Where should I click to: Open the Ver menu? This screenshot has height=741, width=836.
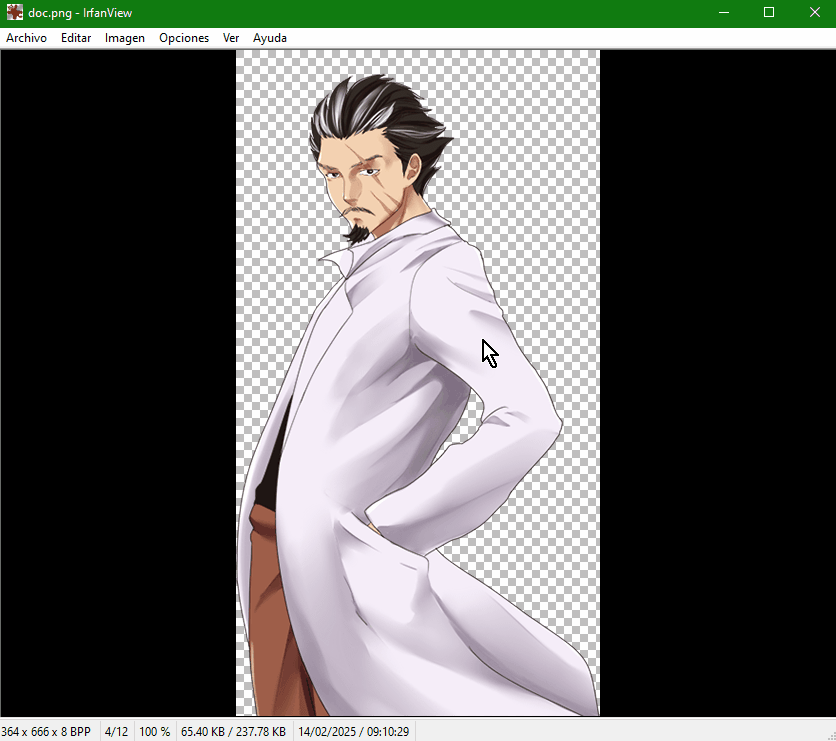pos(231,38)
